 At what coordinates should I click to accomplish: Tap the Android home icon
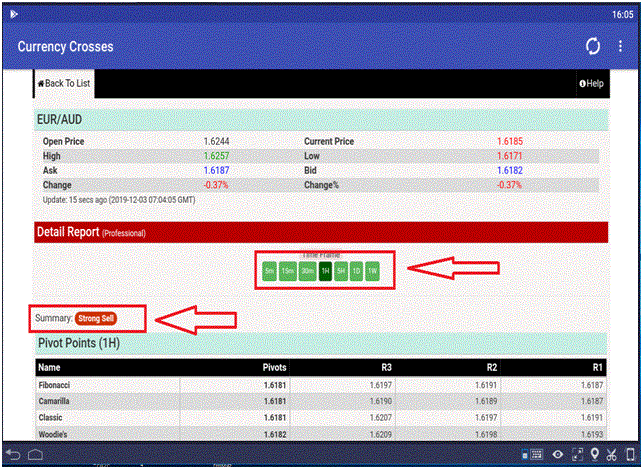pos(36,456)
